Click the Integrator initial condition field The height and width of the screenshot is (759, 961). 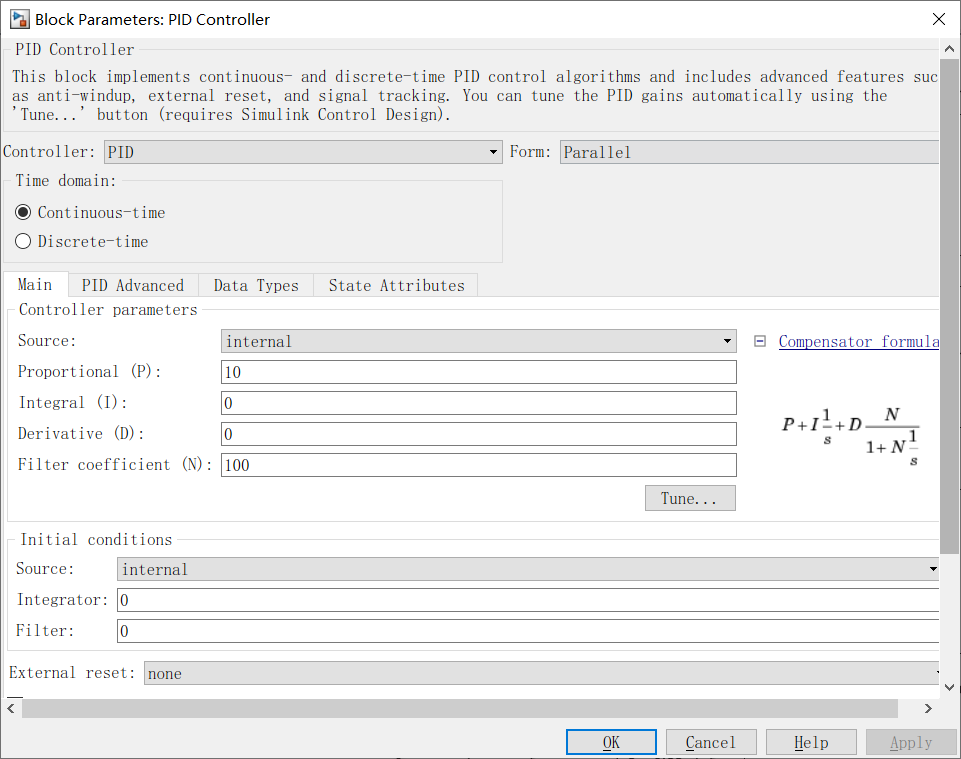(x=528, y=600)
